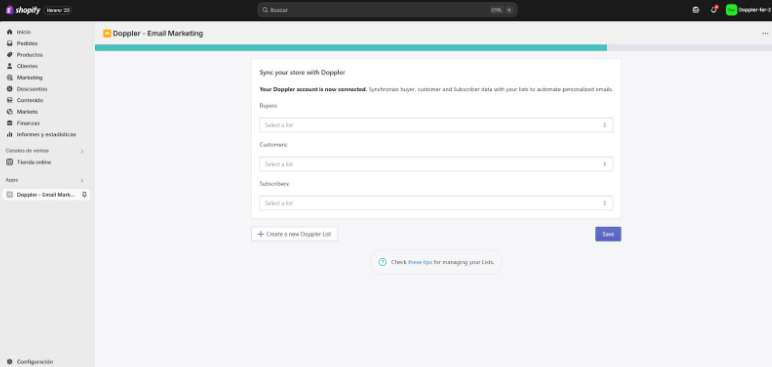Click the 'Sync your store with Doppler' heading
This screenshot has width=772, height=367.
[x=302, y=72]
